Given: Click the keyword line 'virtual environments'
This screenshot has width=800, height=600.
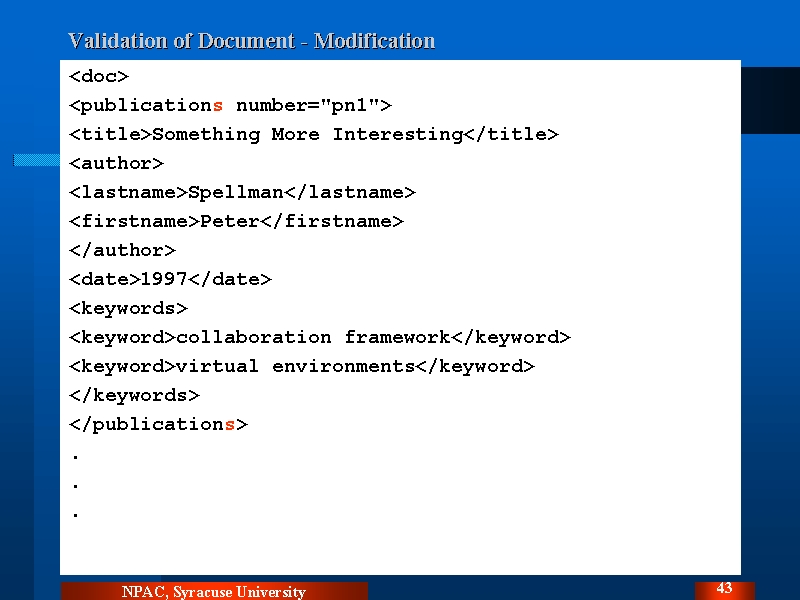Looking at the screenshot, I should pyautogui.click(x=302, y=366).
